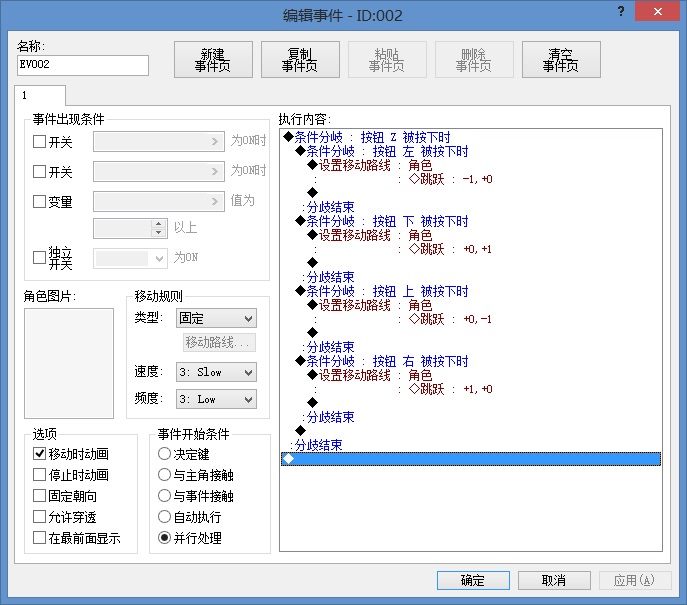Click the 确定 button
This screenshot has width=687, height=605.
click(x=473, y=580)
